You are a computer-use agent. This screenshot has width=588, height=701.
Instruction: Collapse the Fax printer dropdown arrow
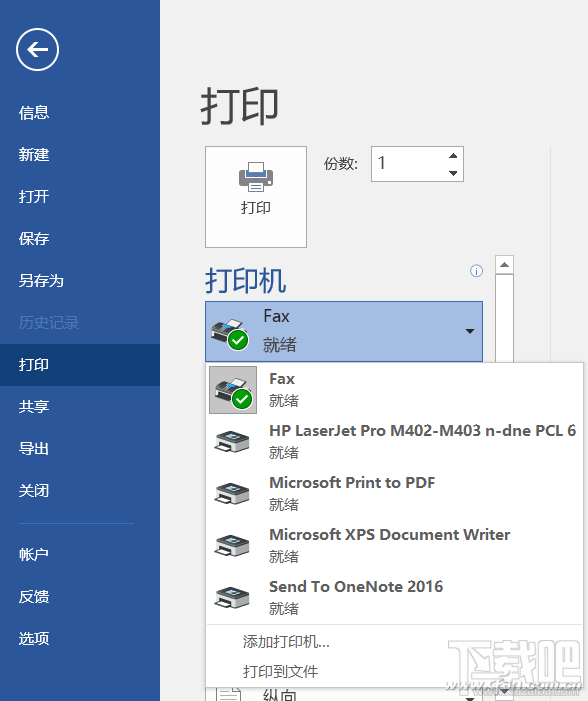[x=470, y=331]
